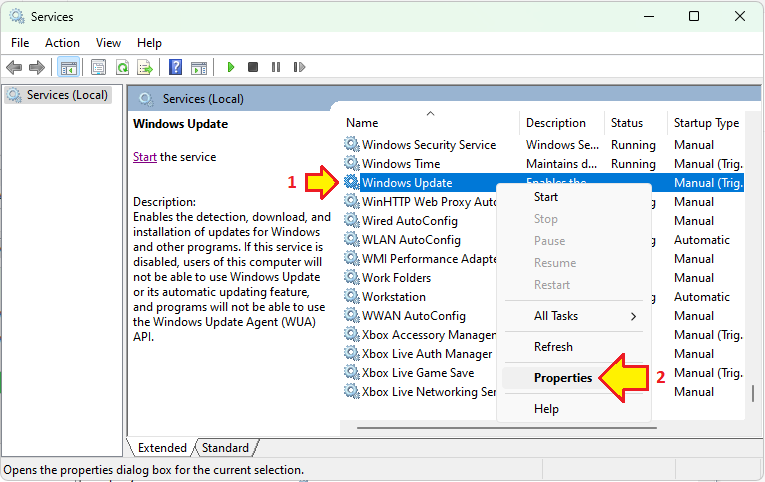The width and height of the screenshot is (765, 482).
Task: Click the toolbar Refresh icon
Action: point(122,67)
